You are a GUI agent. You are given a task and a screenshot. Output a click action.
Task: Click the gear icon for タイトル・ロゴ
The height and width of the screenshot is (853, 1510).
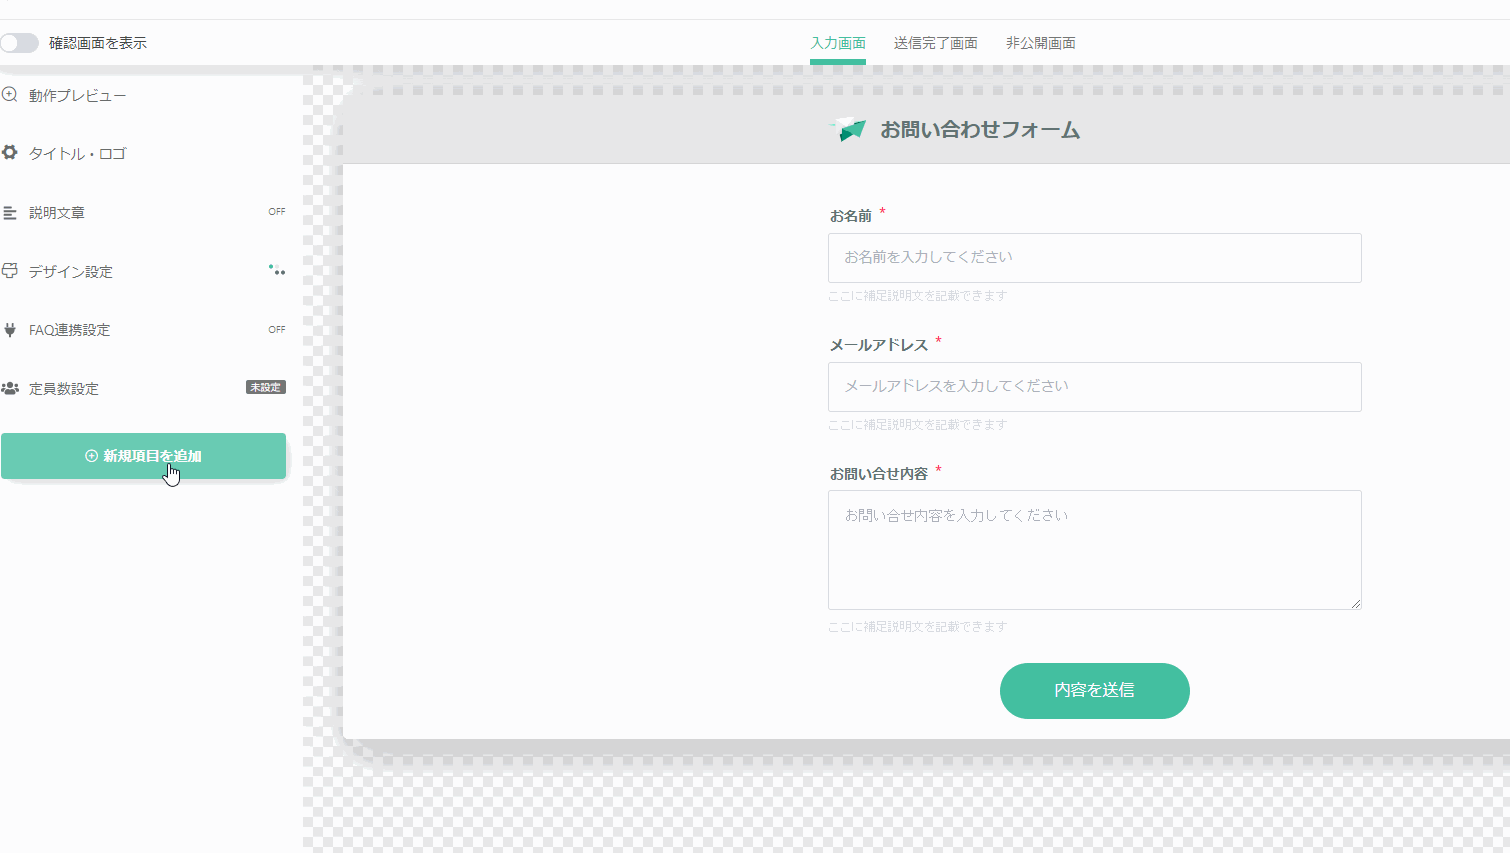[10, 153]
